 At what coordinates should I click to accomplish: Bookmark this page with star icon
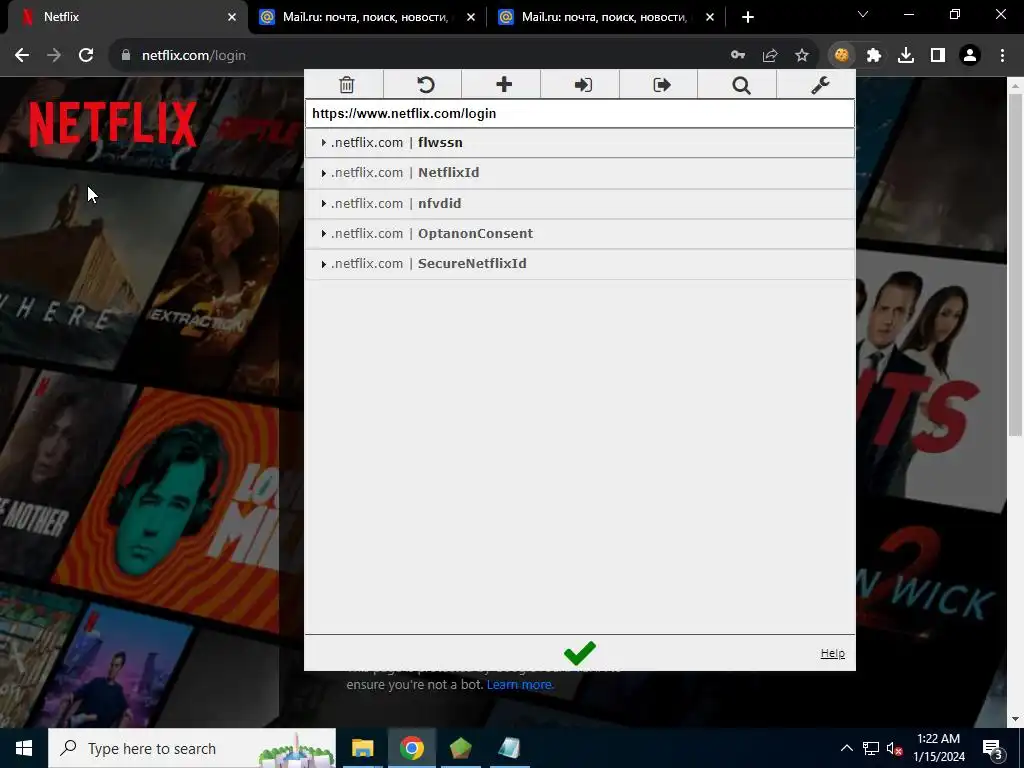(x=802, y=56)
